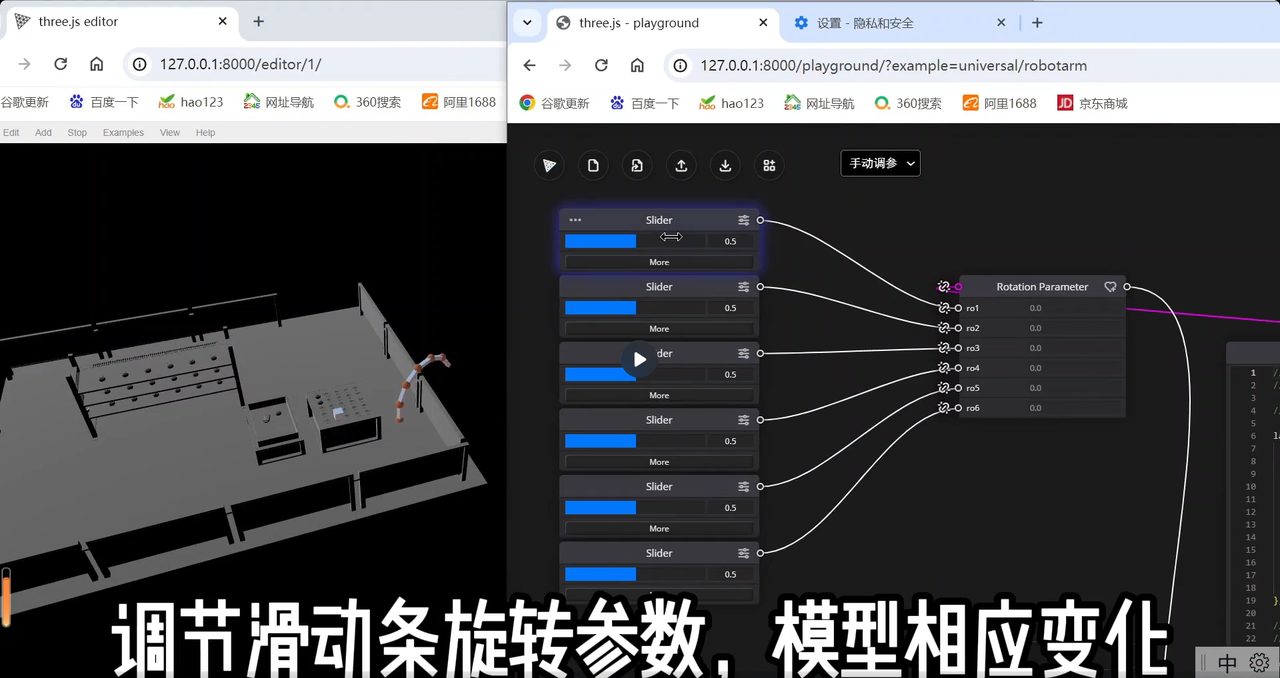Toggle the 中 input method indicator
1280x678 pixels.
pyautogui.click(x=1227, y=663)
